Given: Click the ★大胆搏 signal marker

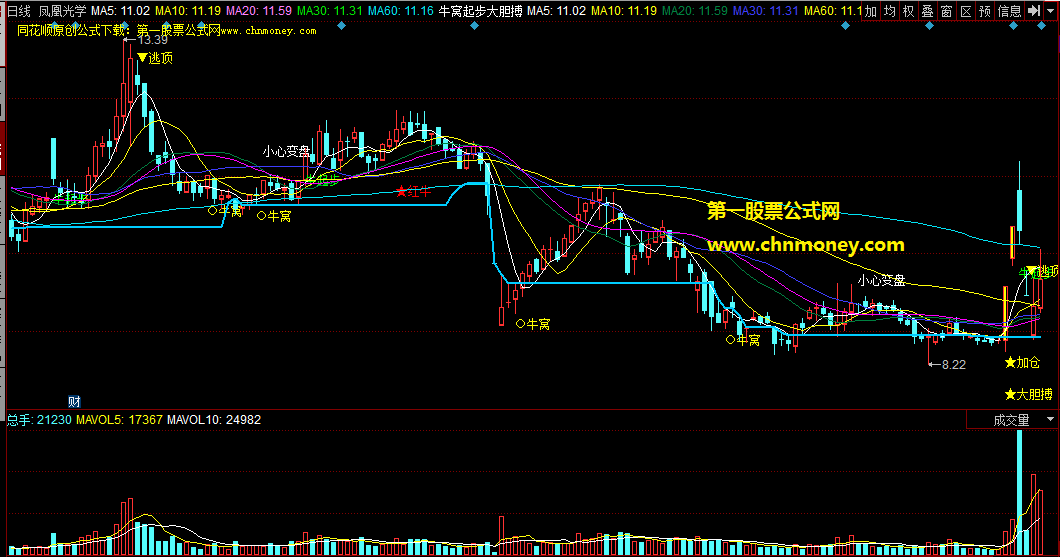Looking at the screenshot, I should coord(1029,394).
